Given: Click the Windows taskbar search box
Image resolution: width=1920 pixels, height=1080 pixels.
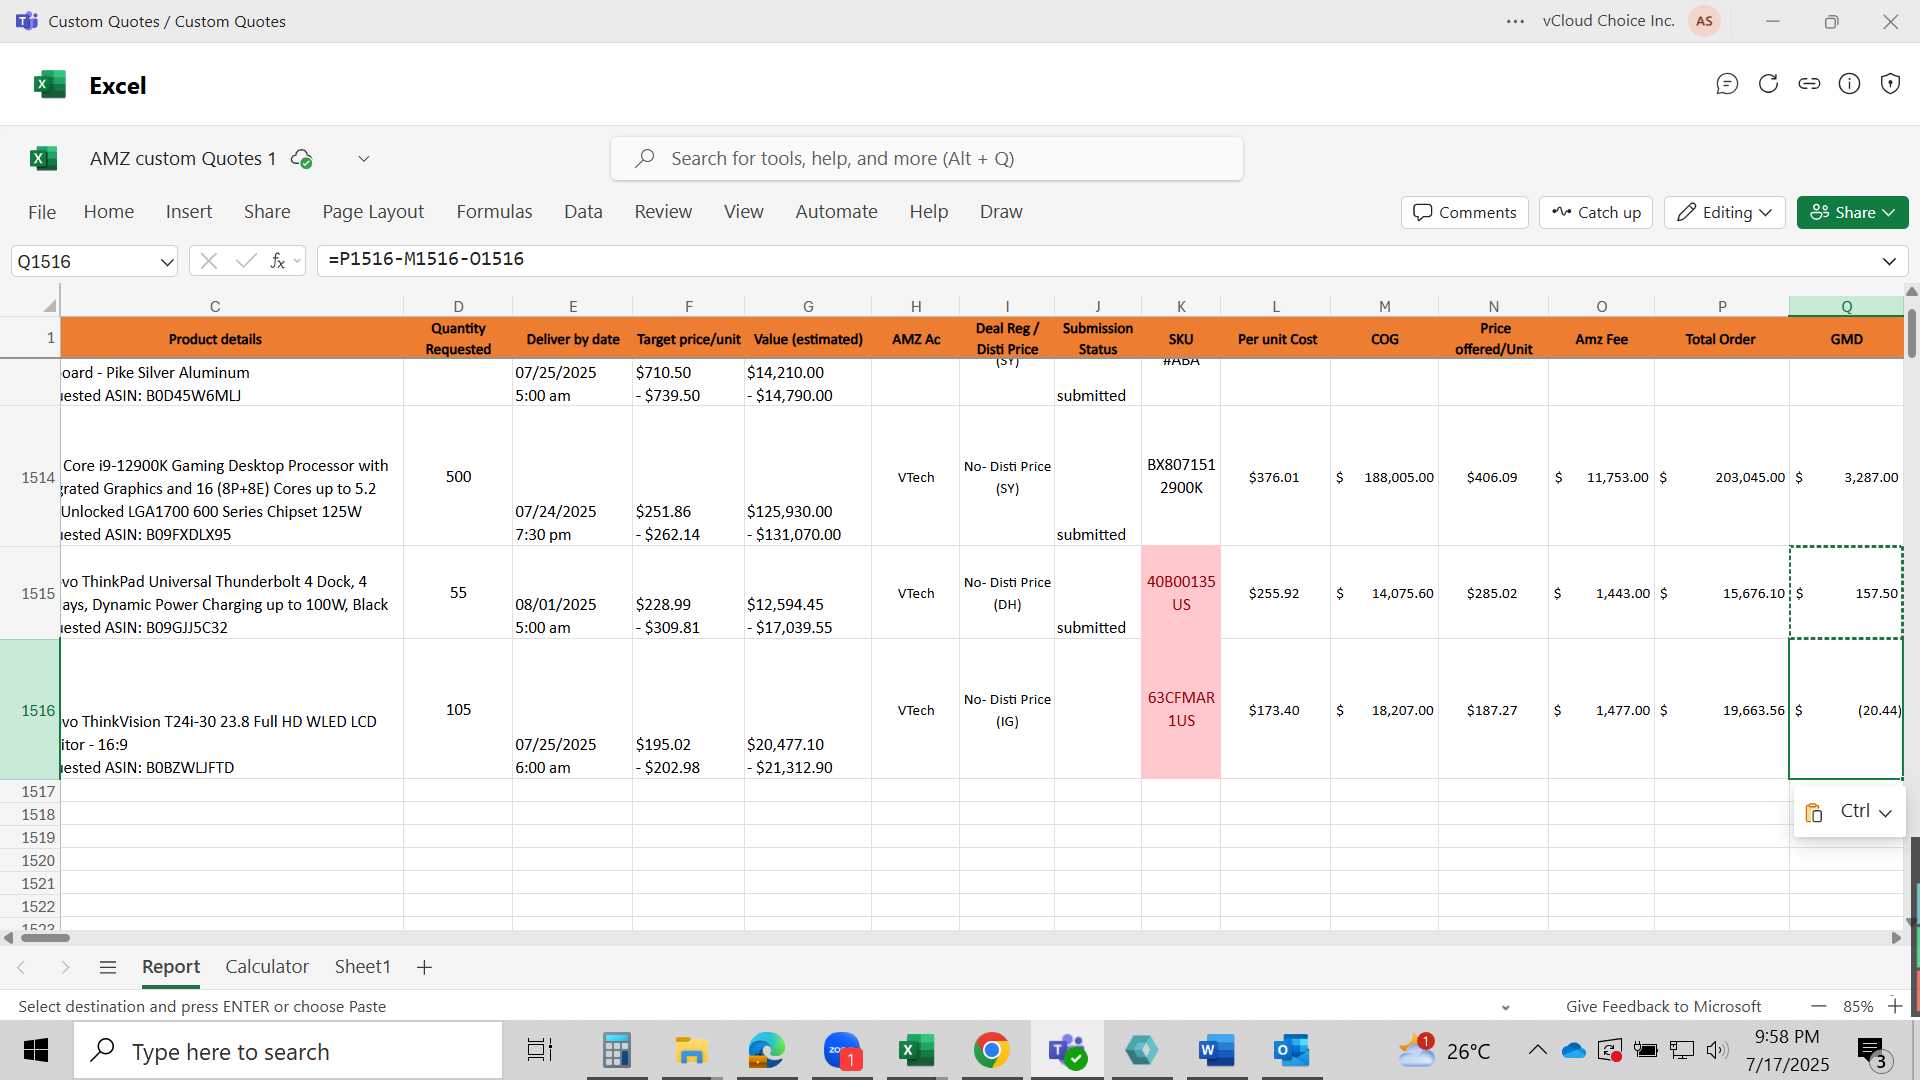Looking at the screenshot, I should 289,1052.
